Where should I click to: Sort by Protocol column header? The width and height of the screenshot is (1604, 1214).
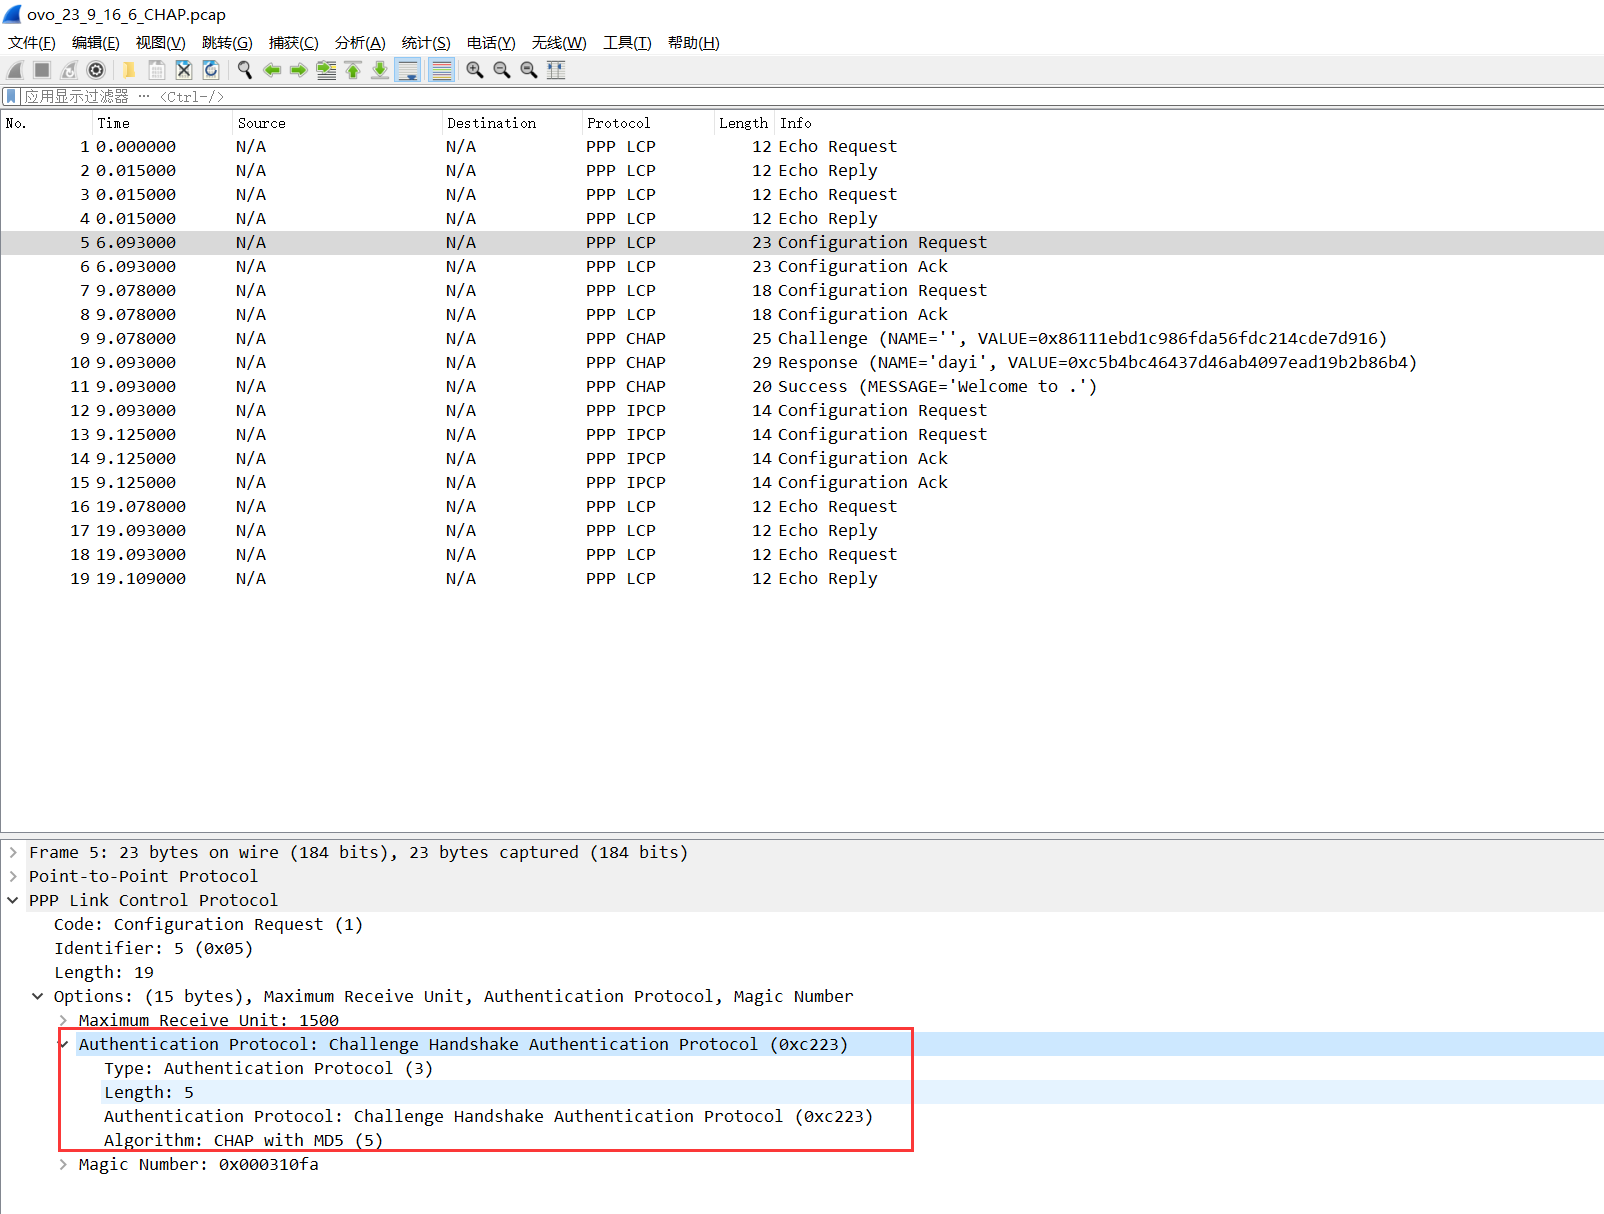pyautogui.click(x=646, y=123)
